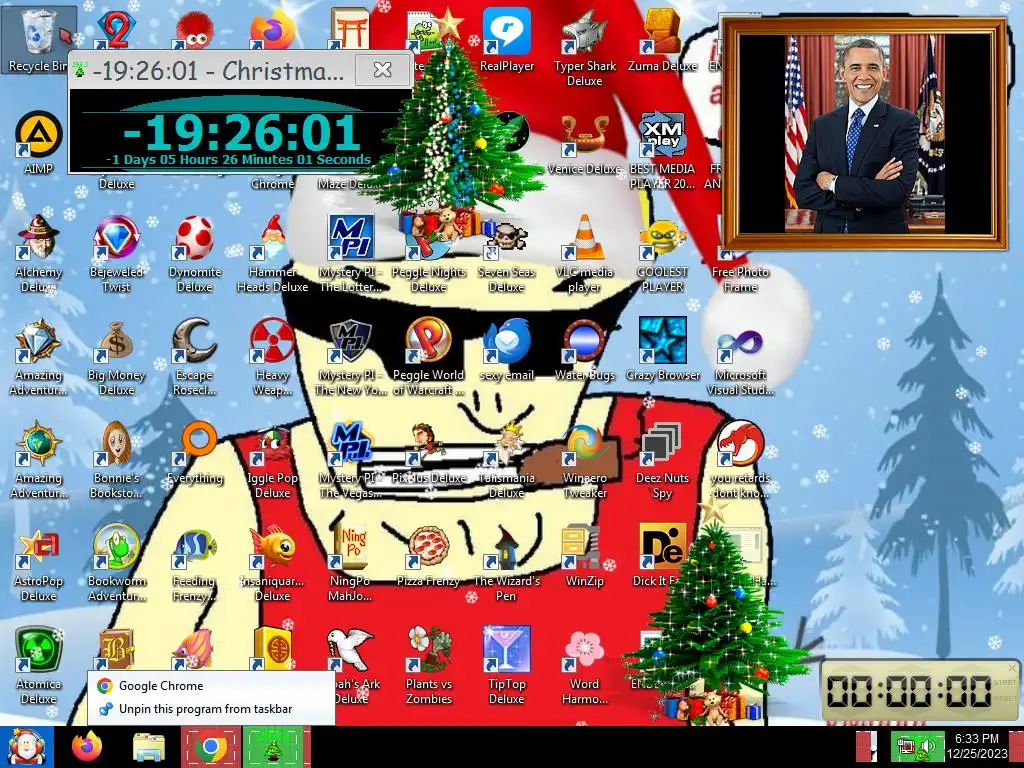This screenshot has width=1024, height=768.
Task: Open Pizza Frenzy shortcut
Action: (428, 556)
